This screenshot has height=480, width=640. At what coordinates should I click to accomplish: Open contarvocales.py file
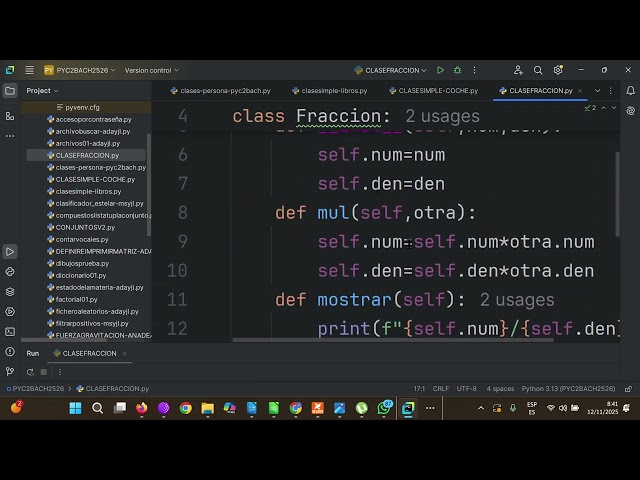coord(78,240)
